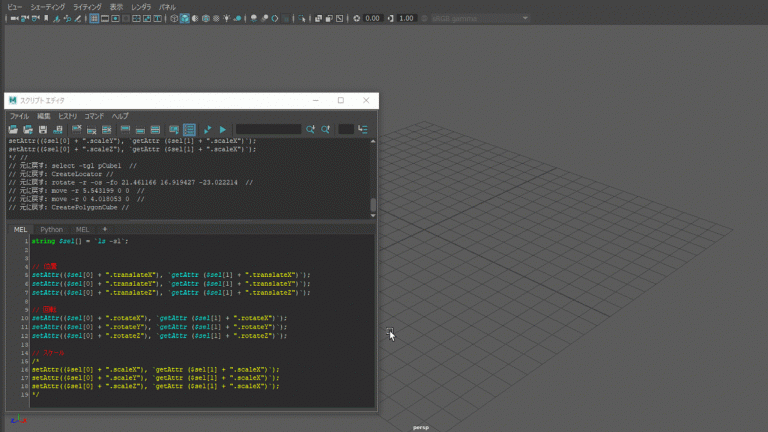
Task: Click the Script Editor search text field
Action: [x=268, y=129]
